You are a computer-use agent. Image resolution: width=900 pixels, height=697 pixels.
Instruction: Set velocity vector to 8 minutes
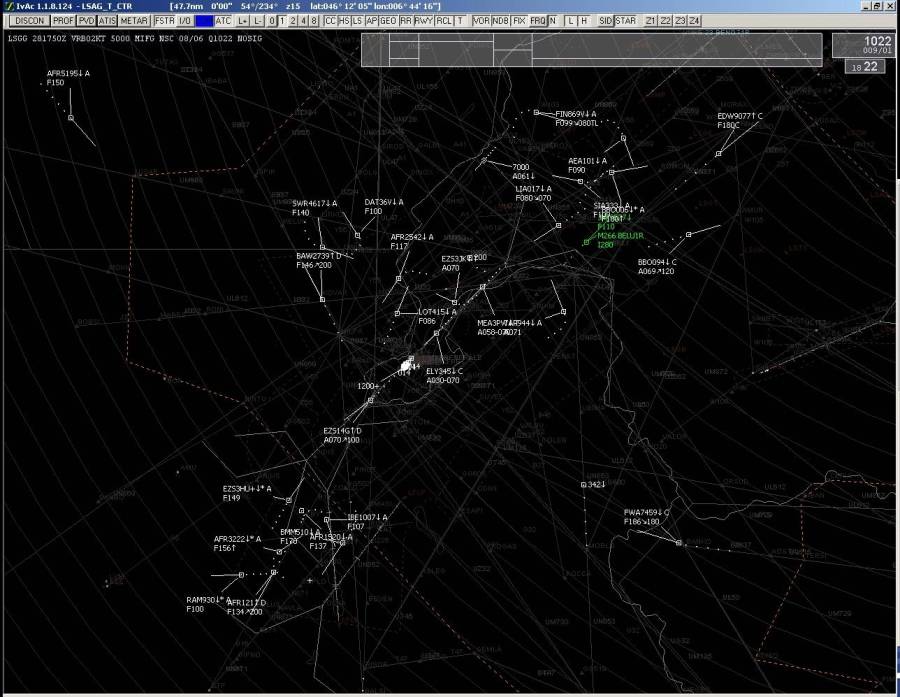[x=314, y=20]
